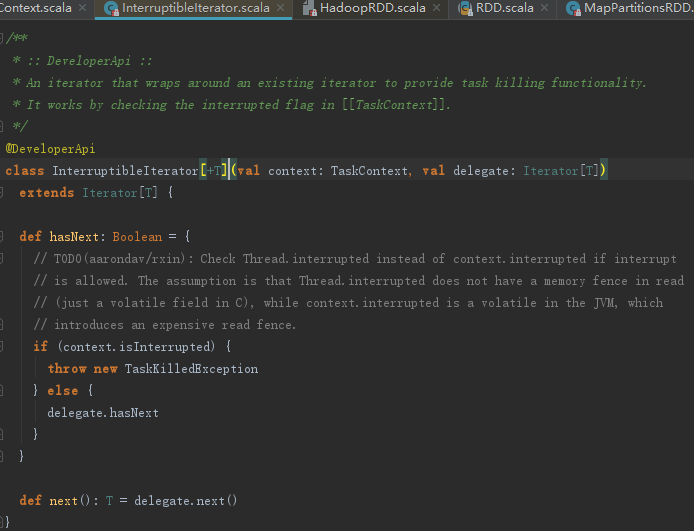The width and height of the screenshot is (694, 531).
Task: Click the [+T] type parameter
Action: click(214, 171)
